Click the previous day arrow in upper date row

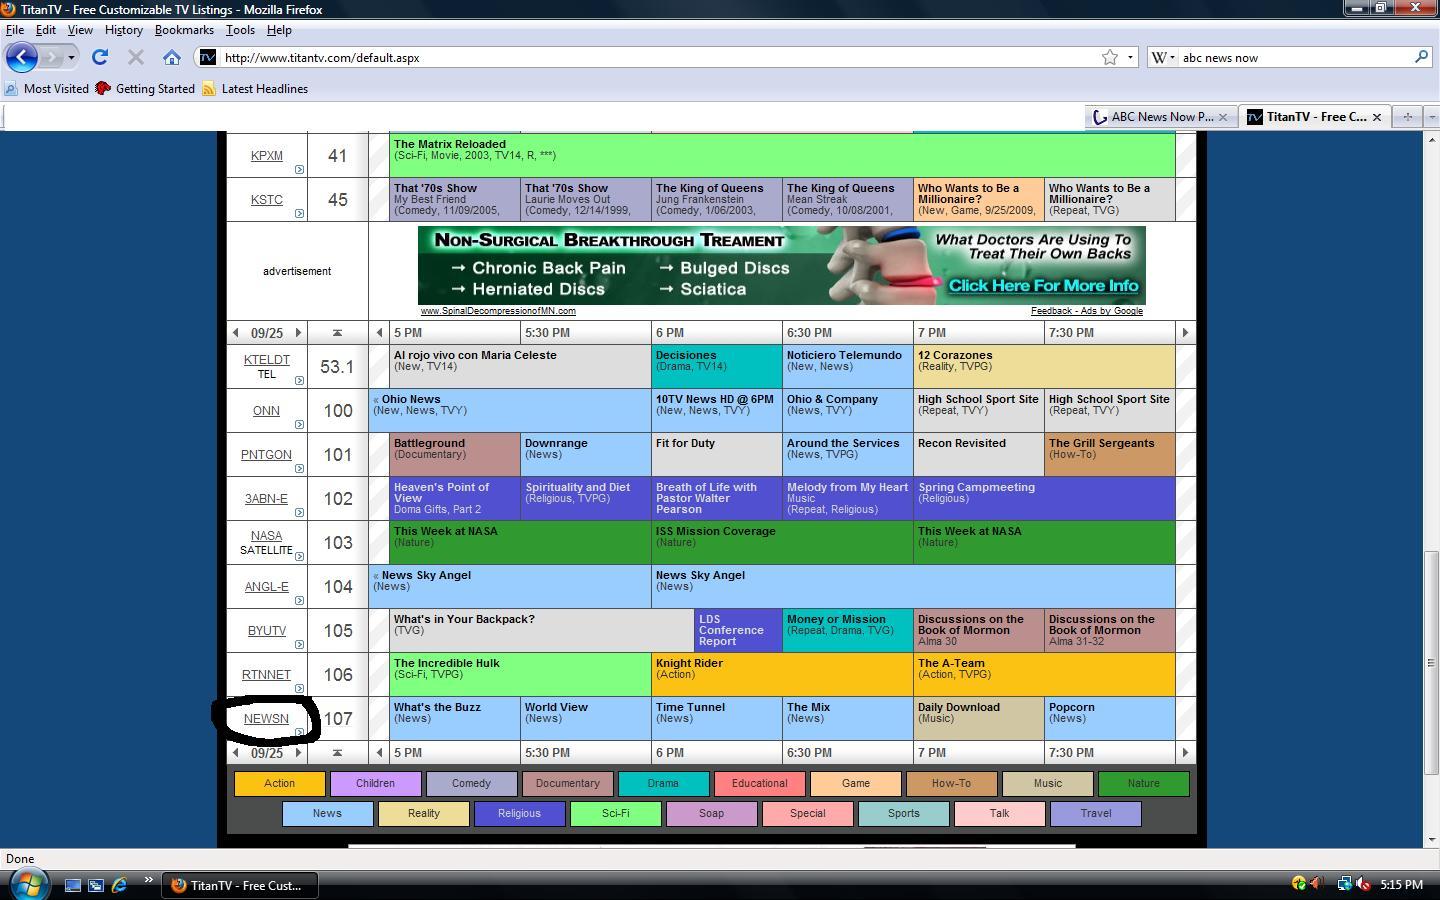tap(235, 333)
